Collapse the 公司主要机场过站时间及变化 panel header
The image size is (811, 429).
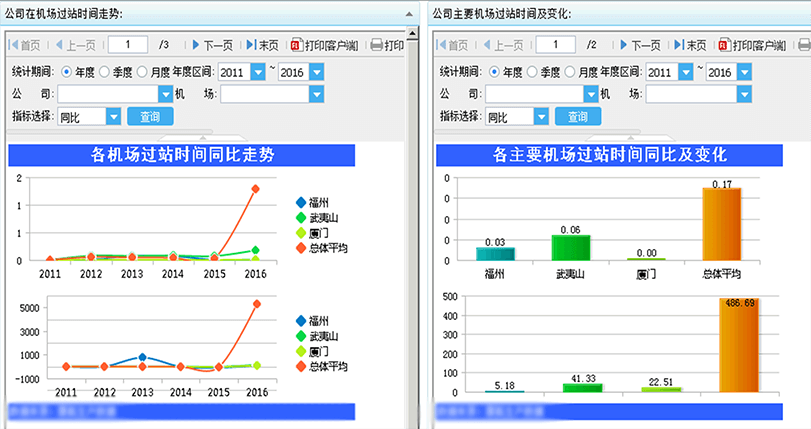coord(803,13)
